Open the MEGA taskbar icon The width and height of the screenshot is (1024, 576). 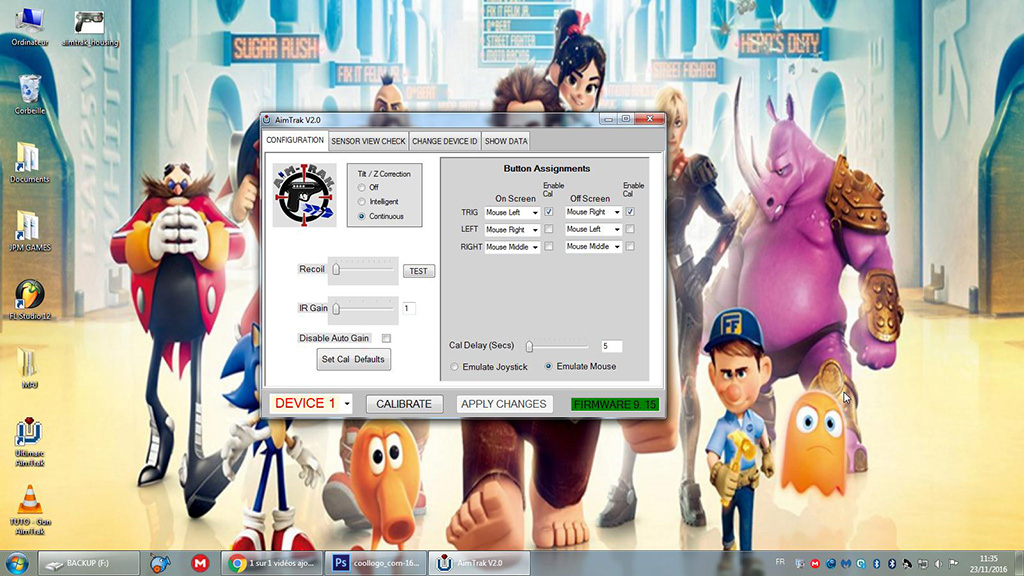click(200, 563)
